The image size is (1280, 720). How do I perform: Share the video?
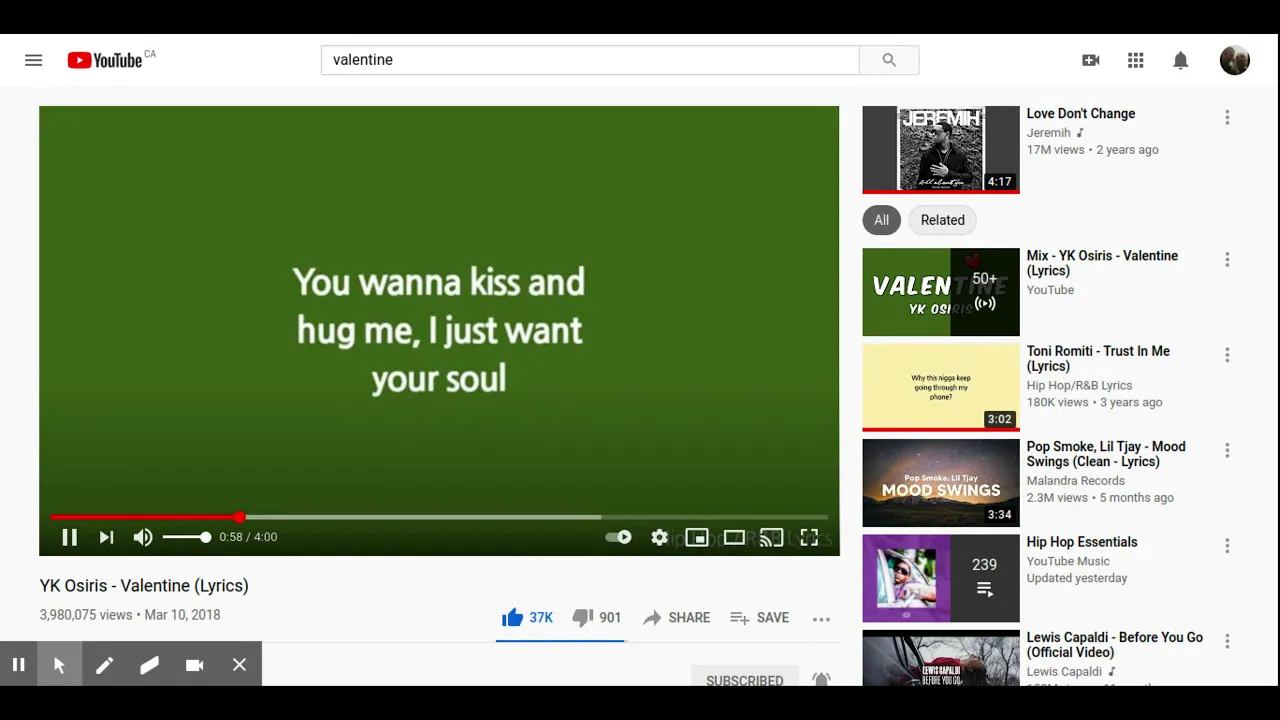click(676, 618)
